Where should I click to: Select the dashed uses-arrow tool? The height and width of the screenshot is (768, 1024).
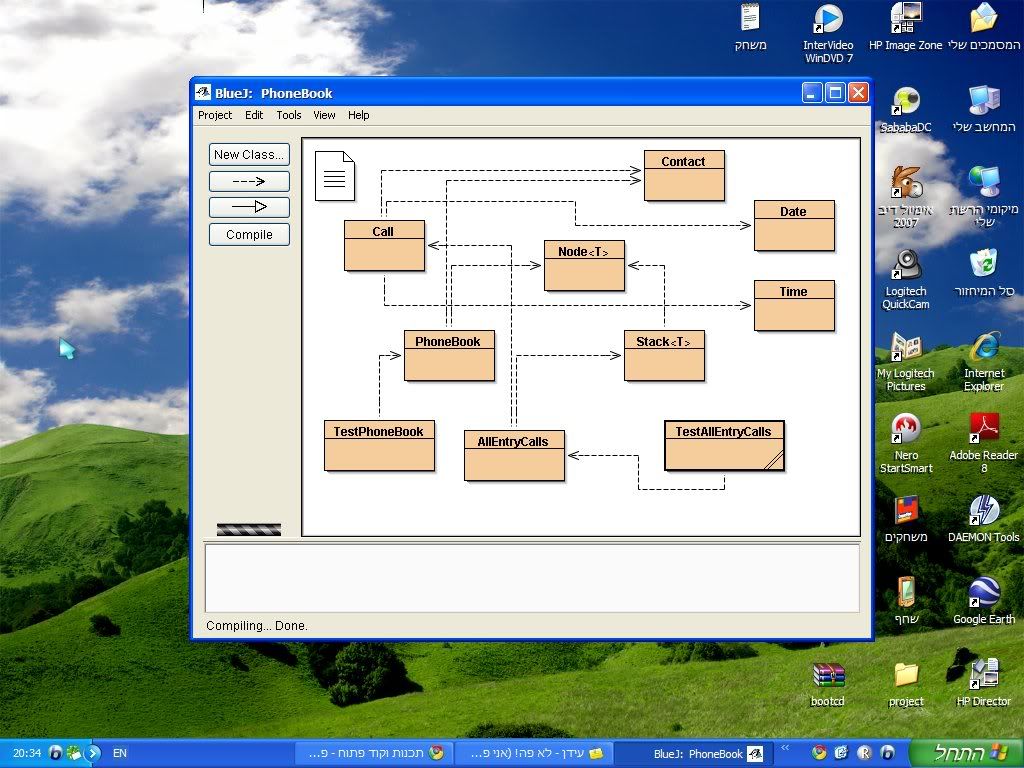click(249, 181)
